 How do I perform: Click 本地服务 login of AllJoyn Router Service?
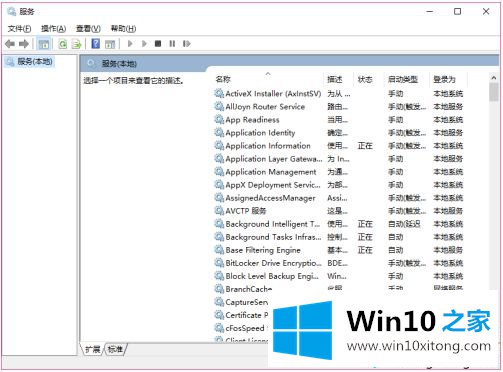[448, 107]
